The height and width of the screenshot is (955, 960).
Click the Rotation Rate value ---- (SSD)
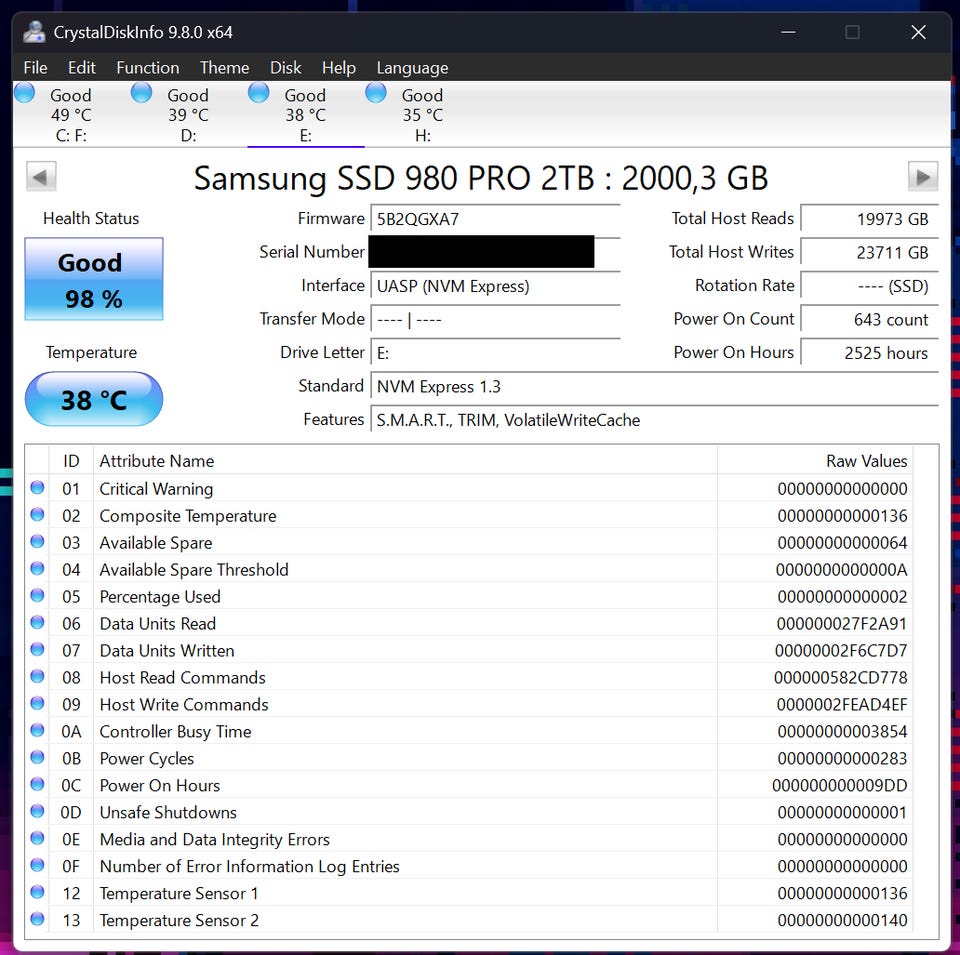pos(869,286)
